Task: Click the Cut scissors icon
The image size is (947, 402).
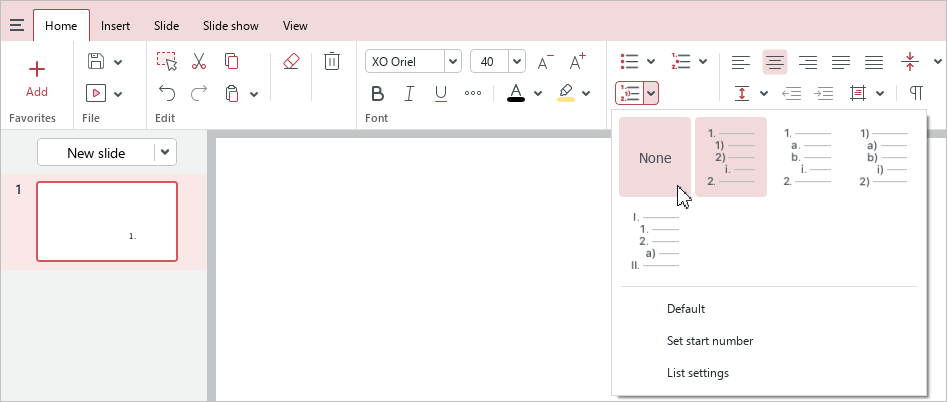Action: (199, 62)
